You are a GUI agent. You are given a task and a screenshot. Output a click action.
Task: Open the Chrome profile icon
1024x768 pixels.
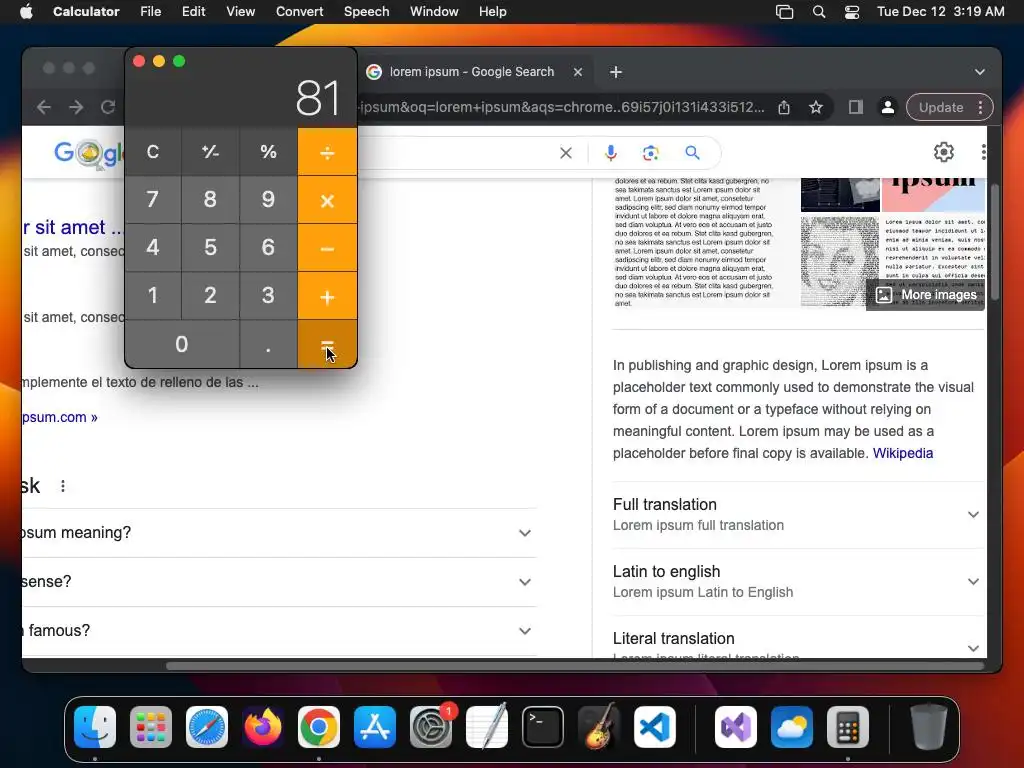[888, 108]
